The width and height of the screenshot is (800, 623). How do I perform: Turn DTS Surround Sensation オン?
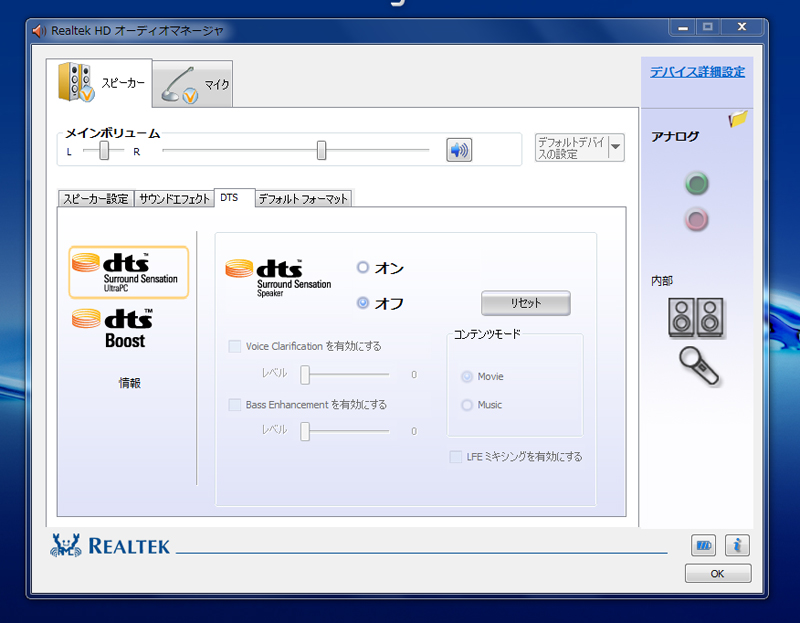pos(363,267)
